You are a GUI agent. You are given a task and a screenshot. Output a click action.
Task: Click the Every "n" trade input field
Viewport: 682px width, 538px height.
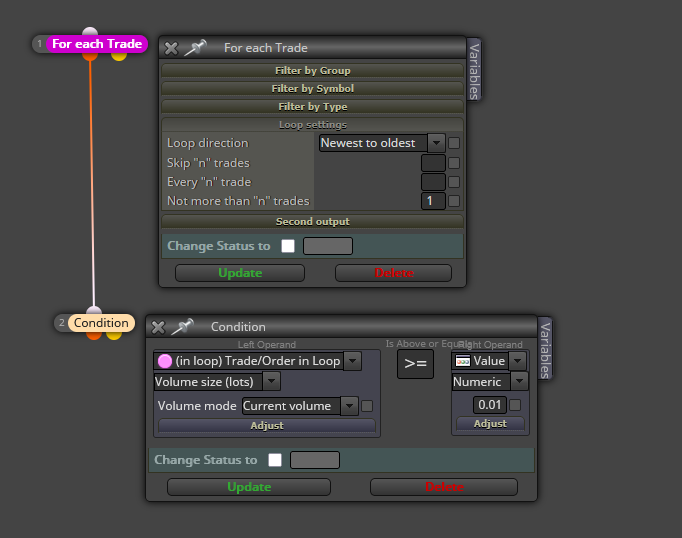point(433,182)
